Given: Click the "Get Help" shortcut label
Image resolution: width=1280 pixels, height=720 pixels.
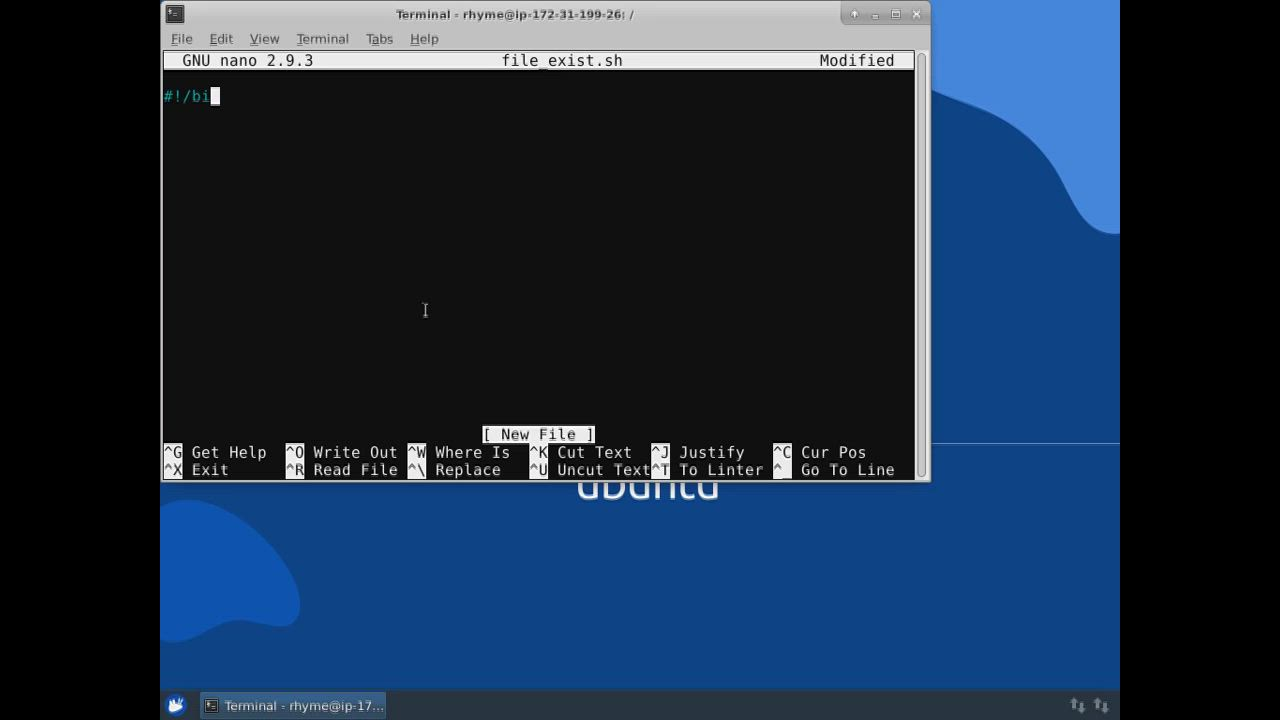Looking at the screenshot, I should pos(229,452).
